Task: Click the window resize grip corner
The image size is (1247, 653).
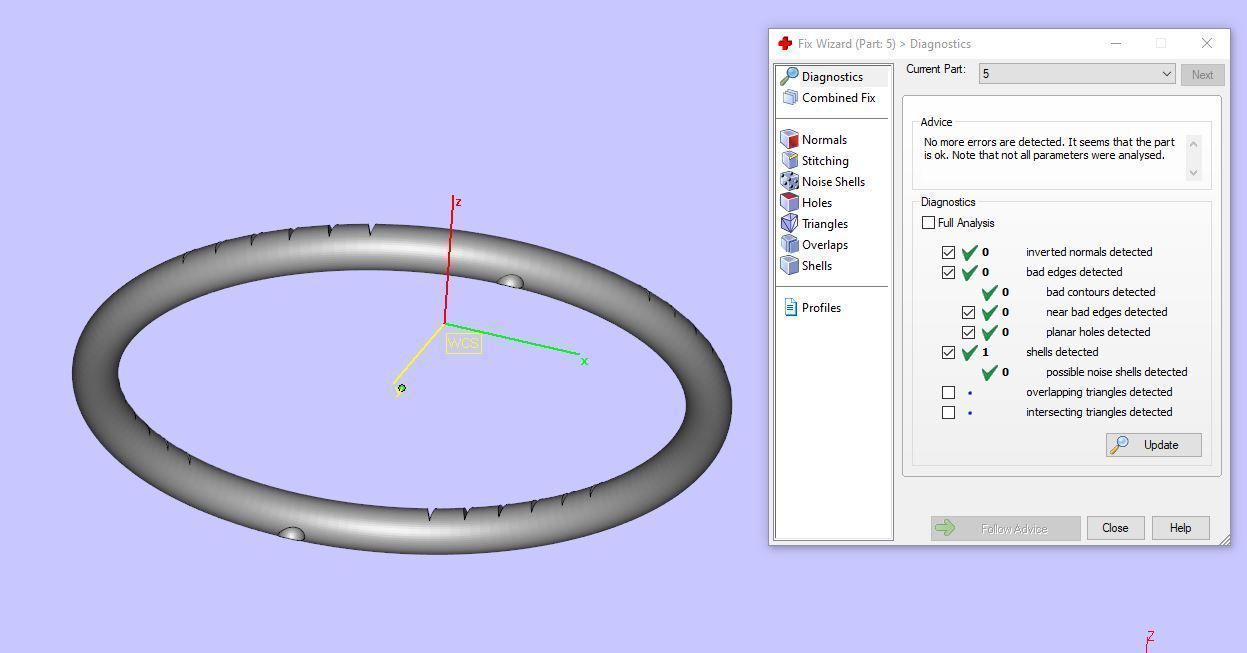Action: (x=1224, y=539)
